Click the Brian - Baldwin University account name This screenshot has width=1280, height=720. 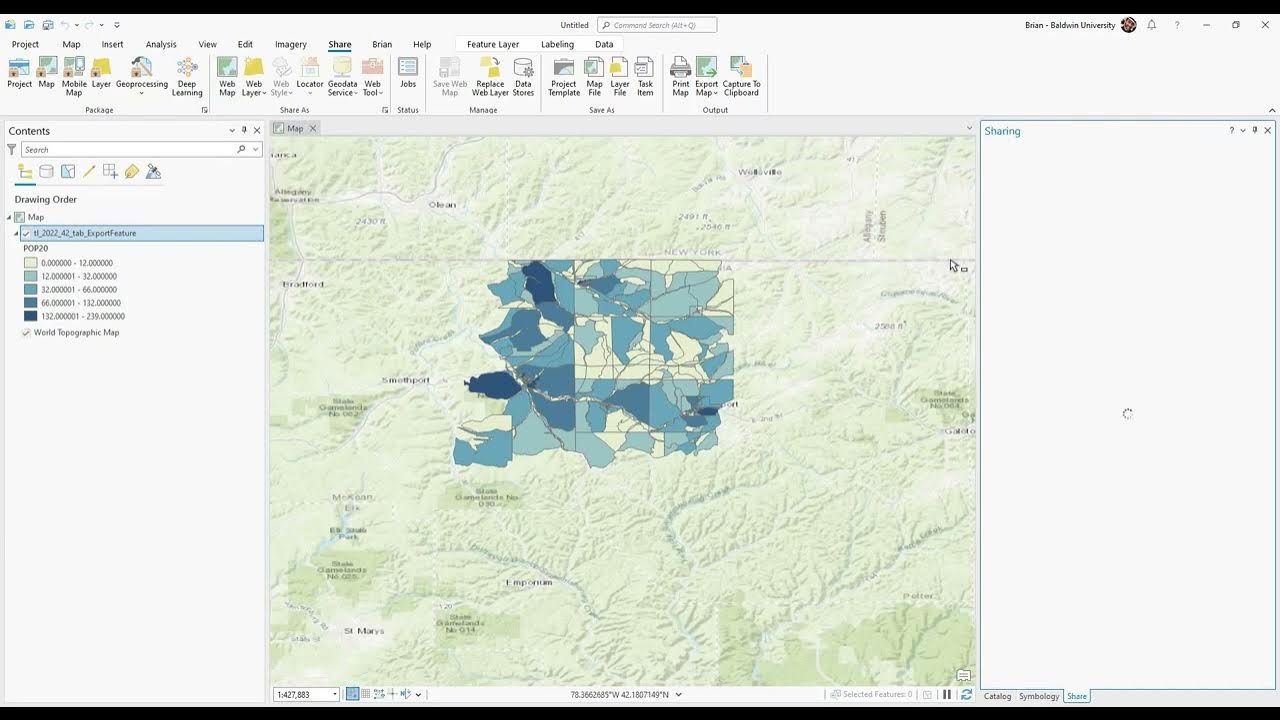pos(1070,25)
